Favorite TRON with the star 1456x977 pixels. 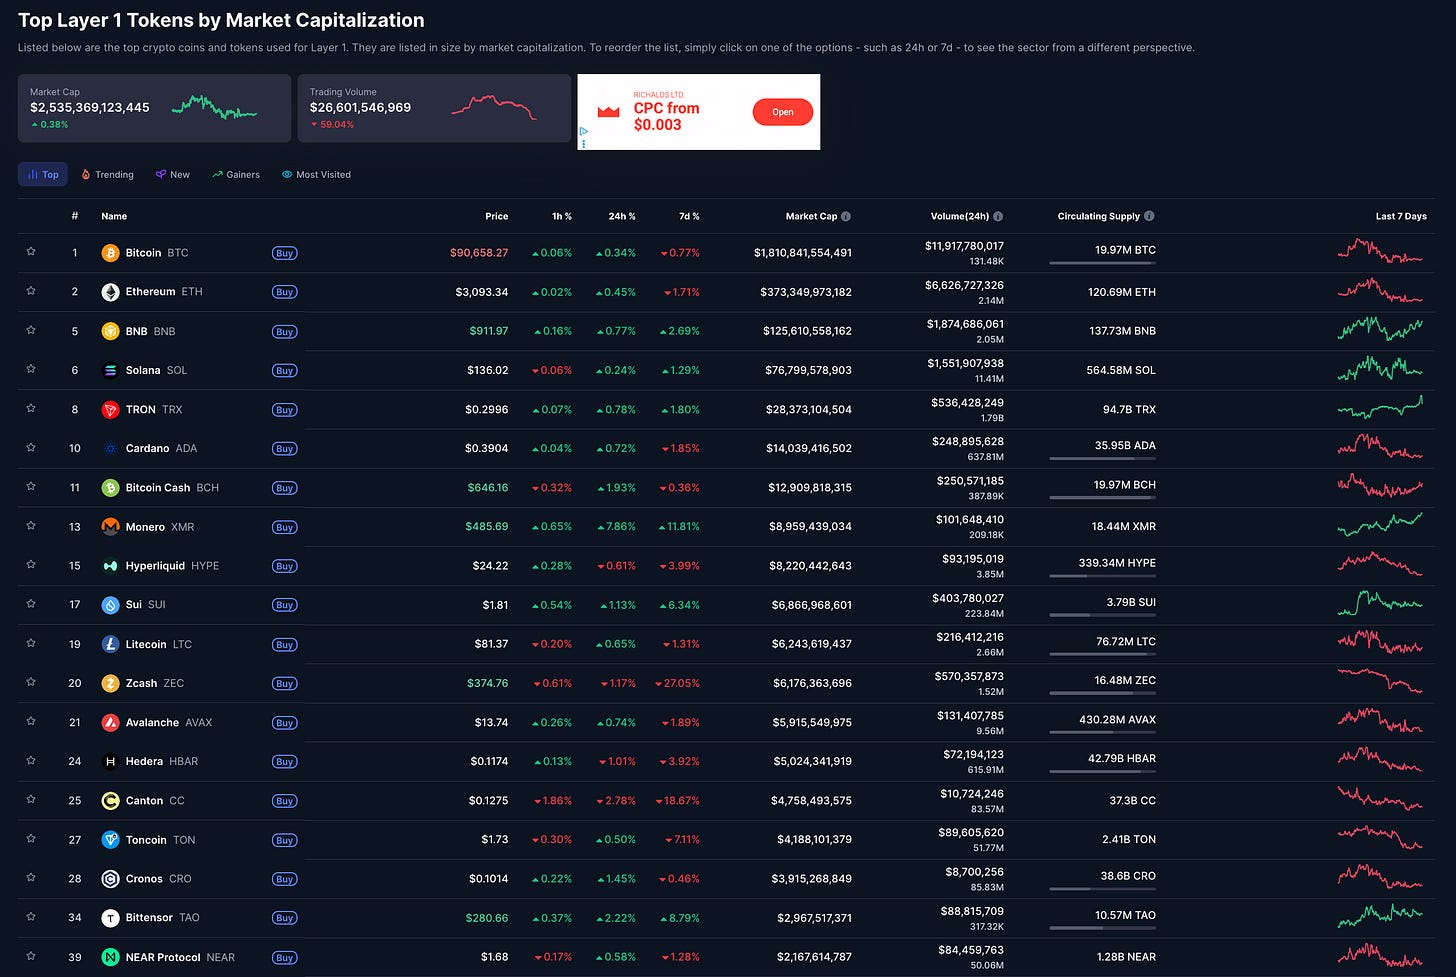click(31, 408)
